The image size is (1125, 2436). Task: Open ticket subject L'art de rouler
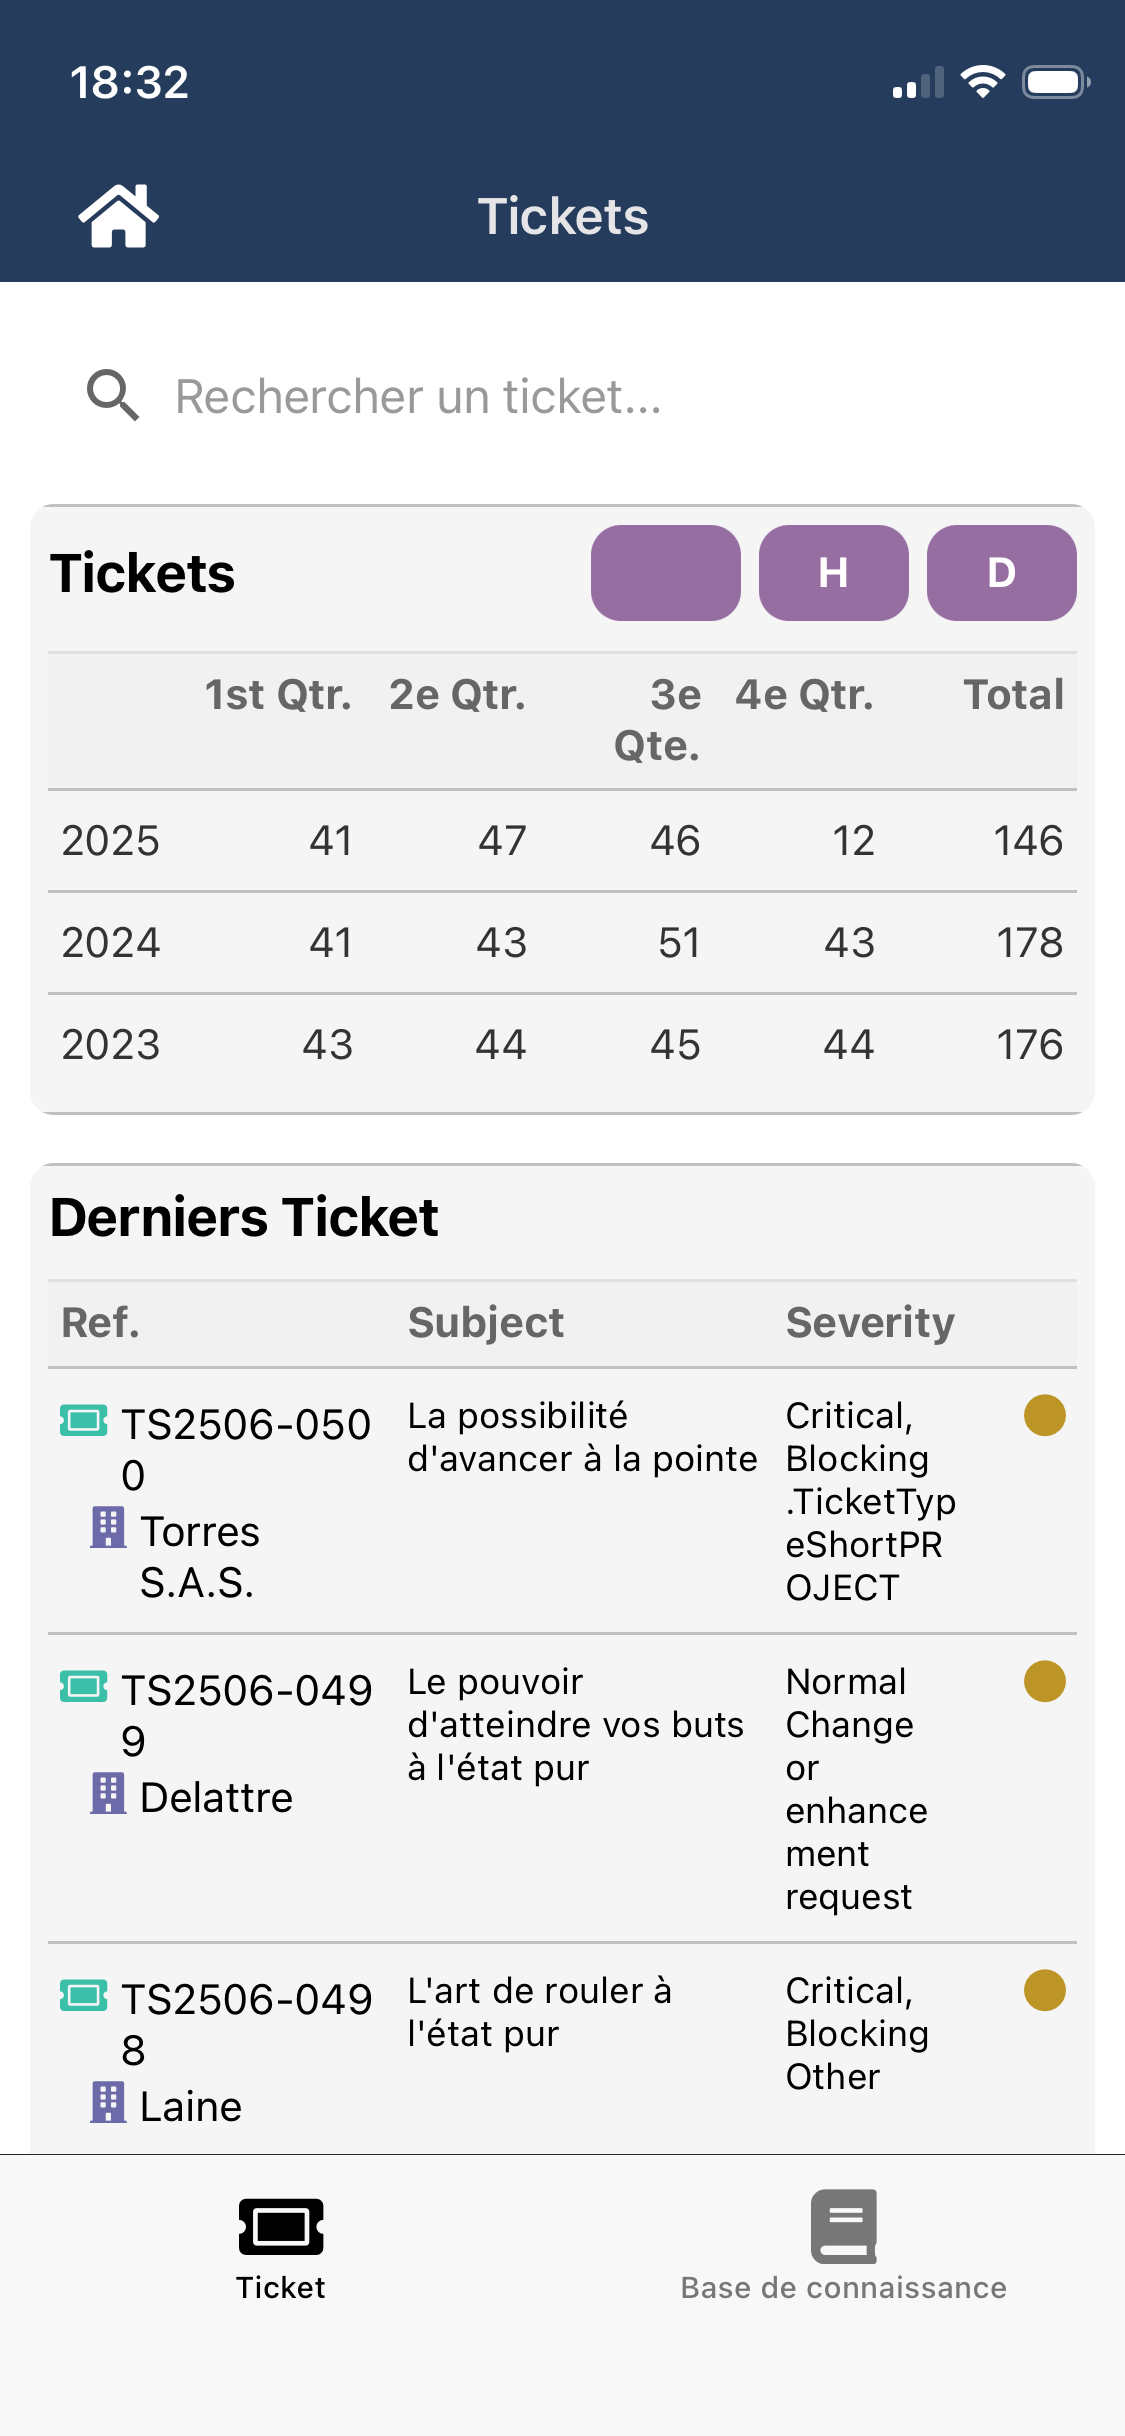(540, 2012)
